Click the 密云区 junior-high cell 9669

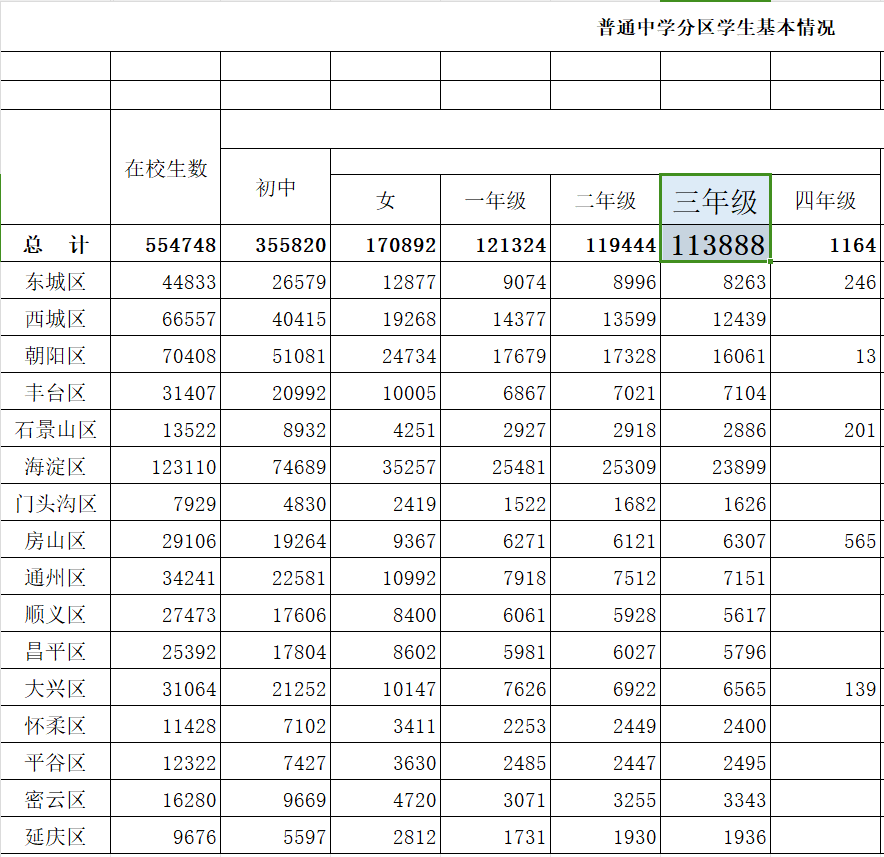[x=275, y=800]
